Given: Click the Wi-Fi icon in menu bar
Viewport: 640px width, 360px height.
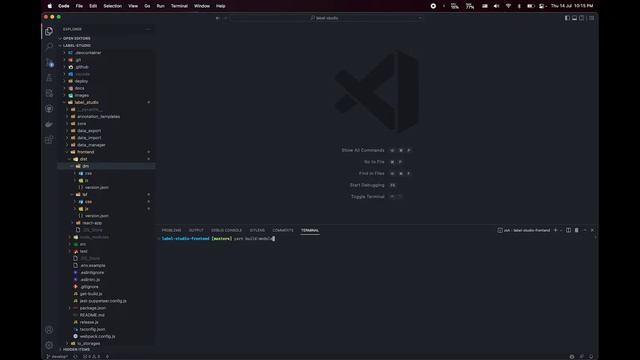Looking at the screenshot, I should point(508,6).
